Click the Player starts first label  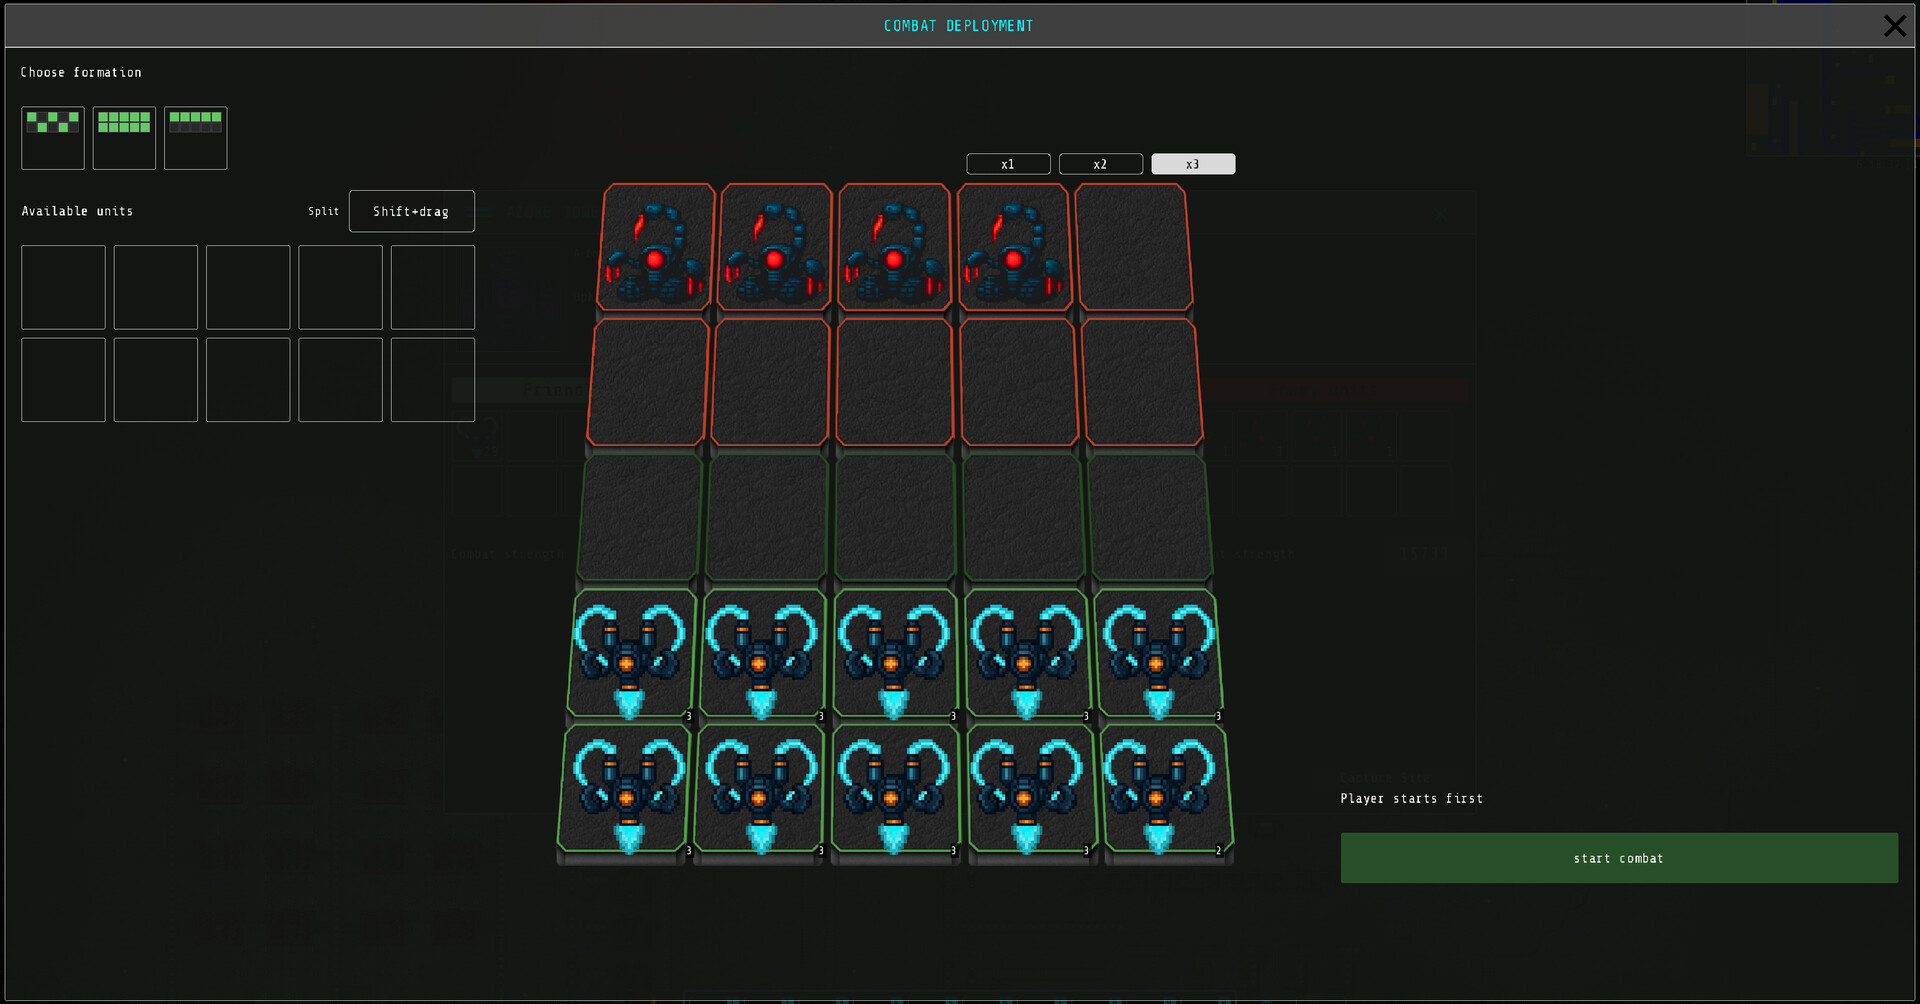(1411, 798)
